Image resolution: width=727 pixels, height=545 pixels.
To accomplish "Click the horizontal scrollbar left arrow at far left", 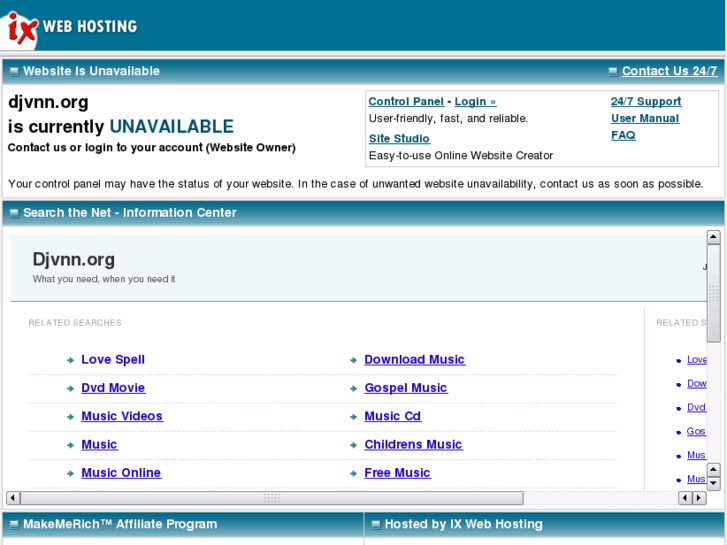I will coord(13,498).
